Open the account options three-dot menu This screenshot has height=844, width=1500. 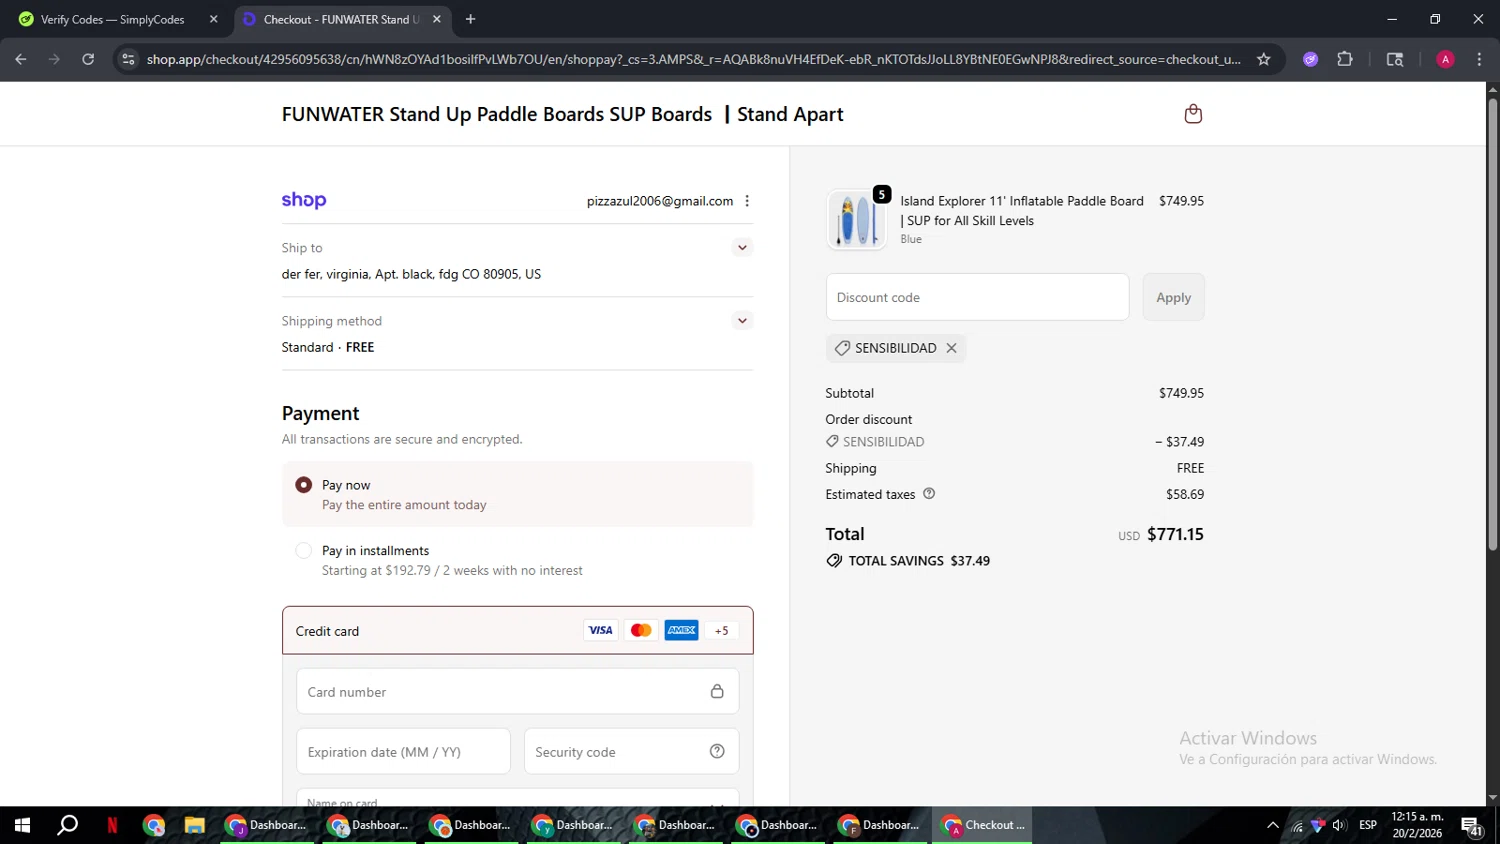(747, 201)
